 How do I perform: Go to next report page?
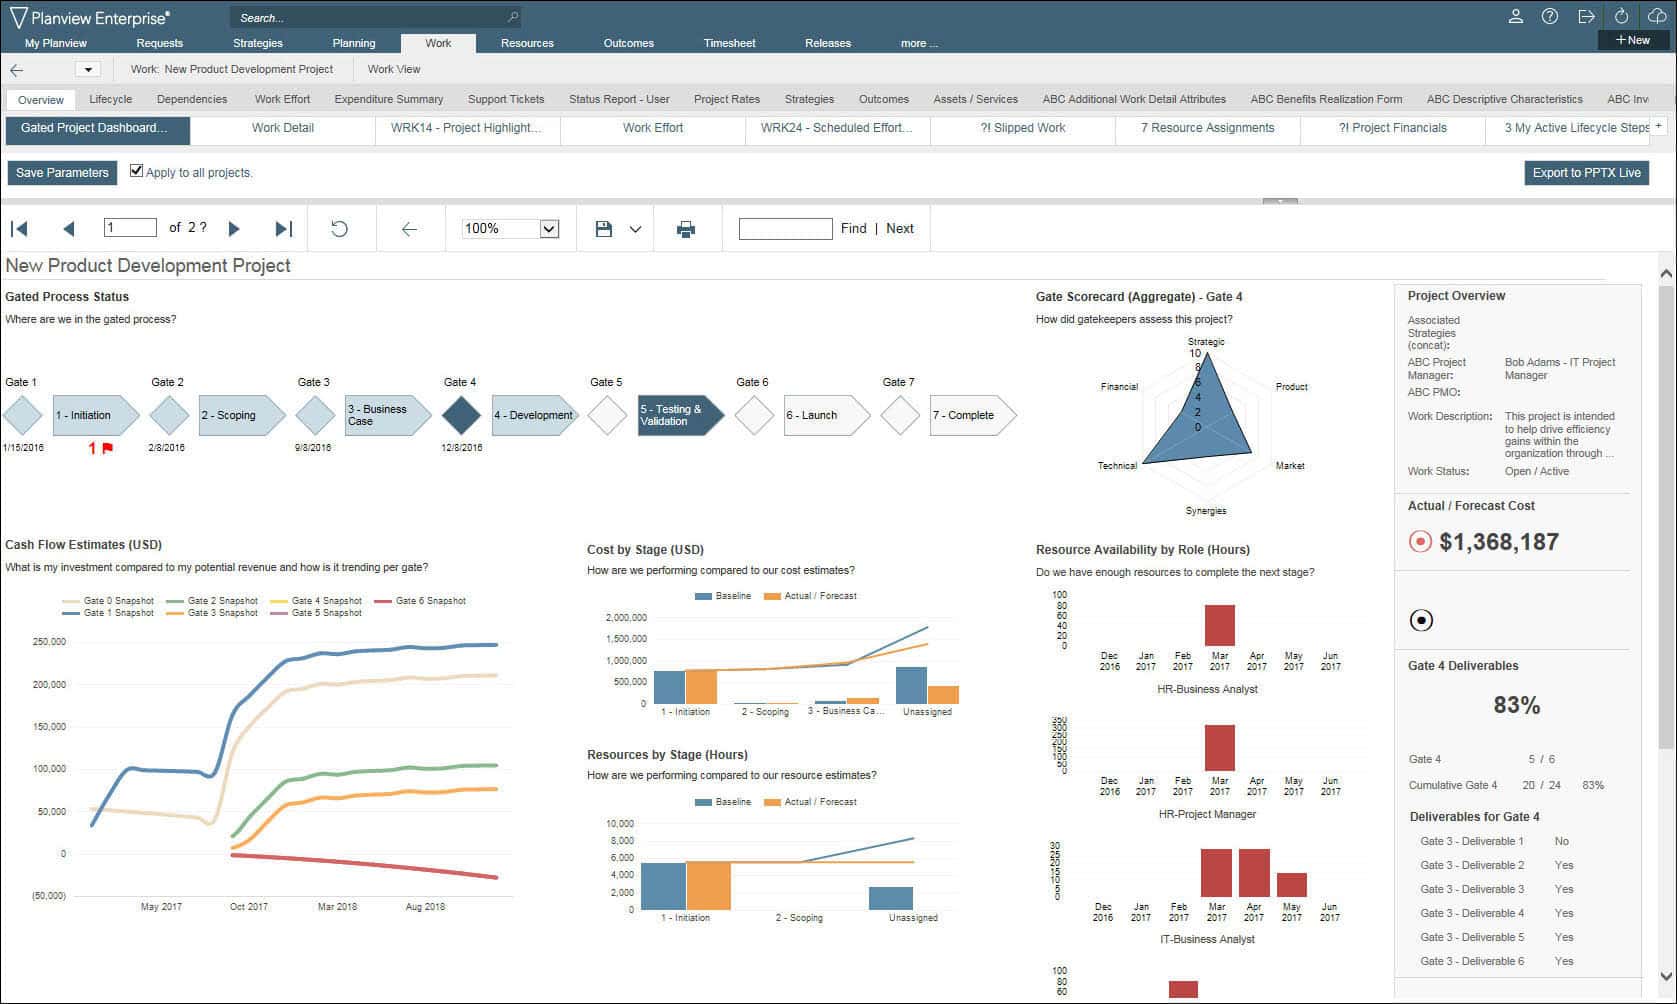tap(234, 229)
